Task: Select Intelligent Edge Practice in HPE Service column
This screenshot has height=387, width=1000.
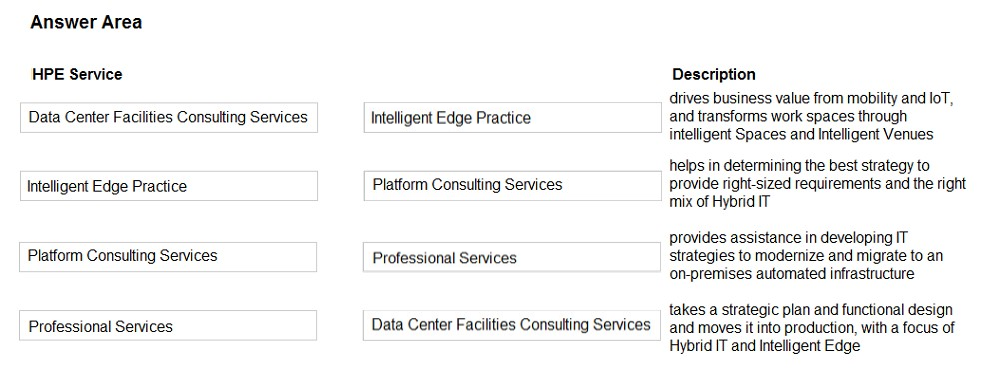Action: [168, 186]
